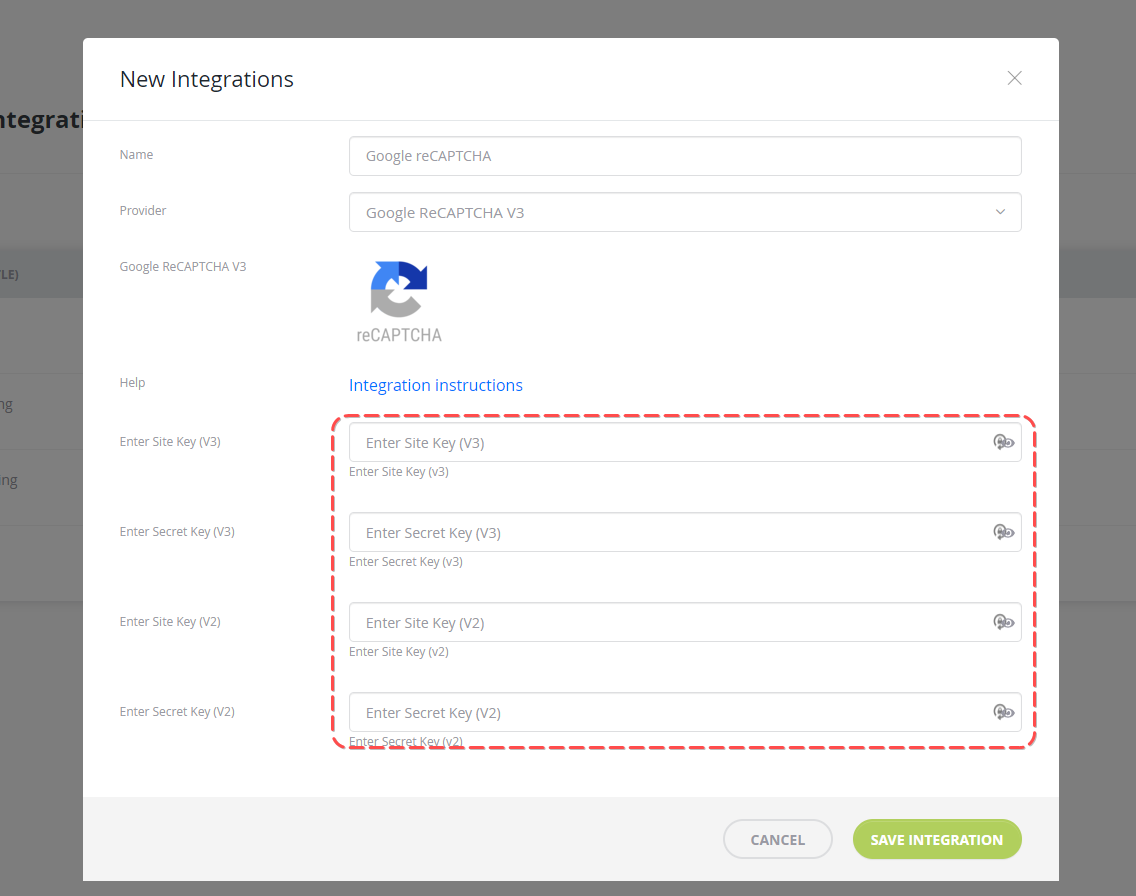Image resolution: width=1136 pixels, height=896 pixels.
Task: Click the Cancel button
Action: 777,840
